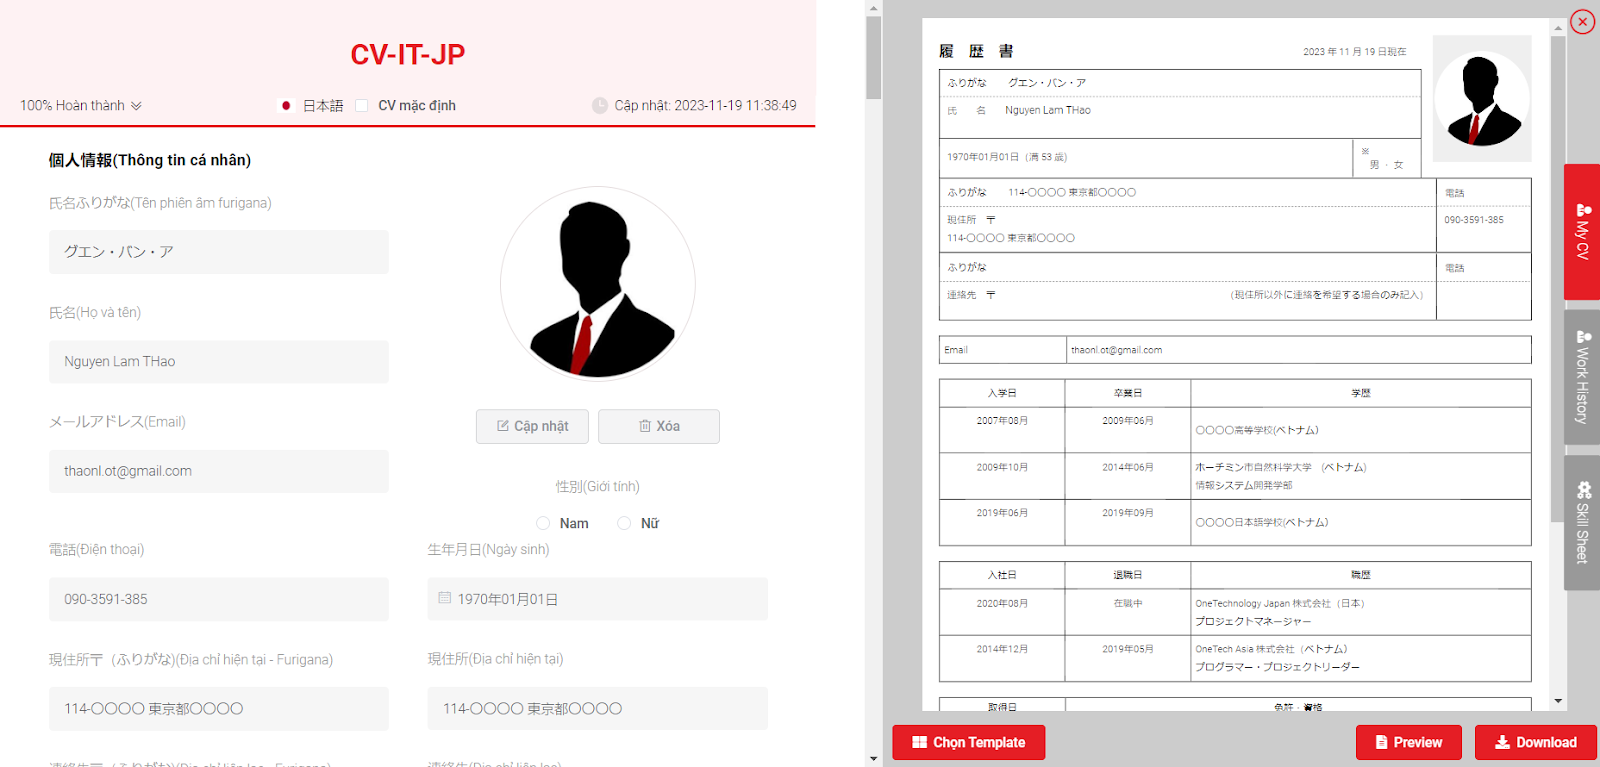The image size is (1600, 767).
Task: Edit the 現住所 current address field
Action: coord(598,708)
